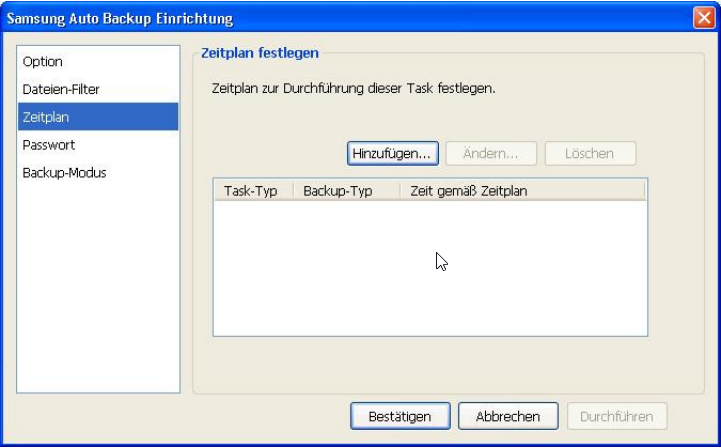Go to the Passwort section
Image resolution: width=721 pixels, height=448 pixels.
97,145
